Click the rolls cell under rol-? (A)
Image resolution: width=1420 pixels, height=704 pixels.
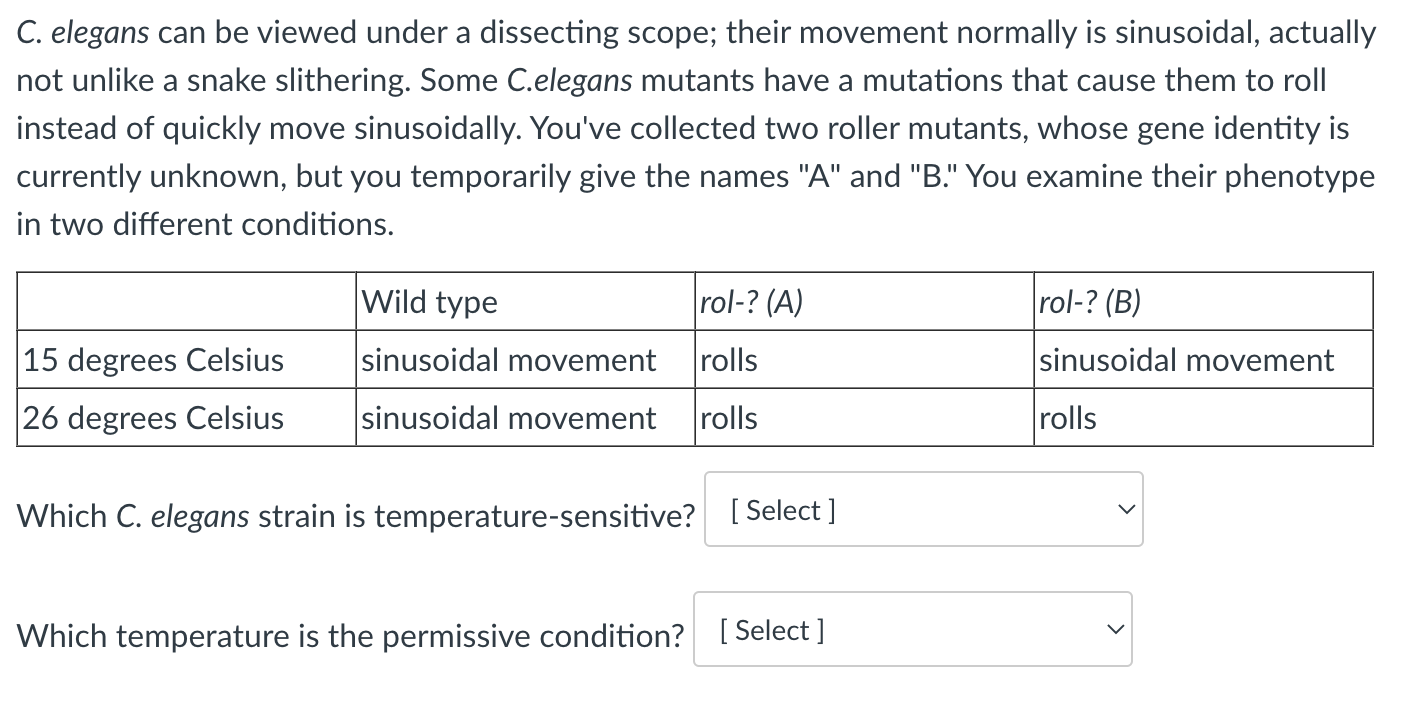point(728,360)
